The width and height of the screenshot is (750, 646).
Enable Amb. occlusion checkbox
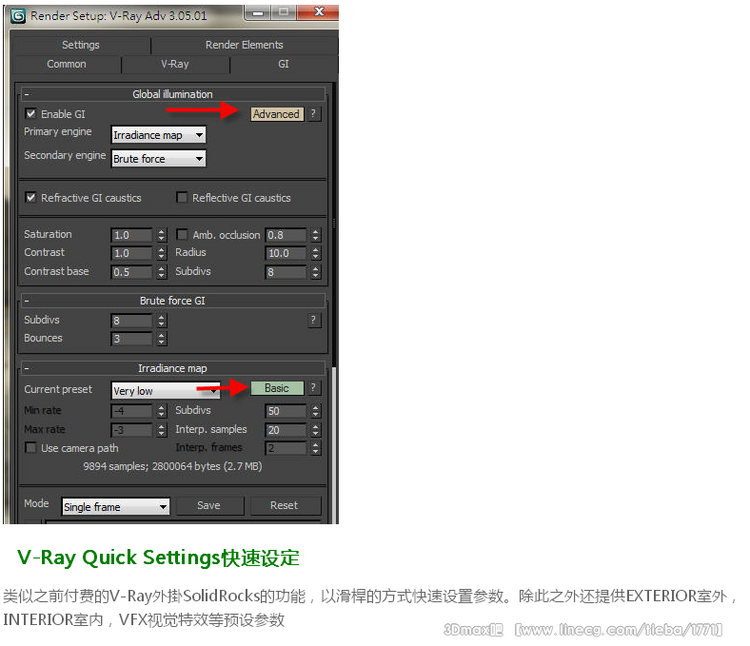pos(182,234)
